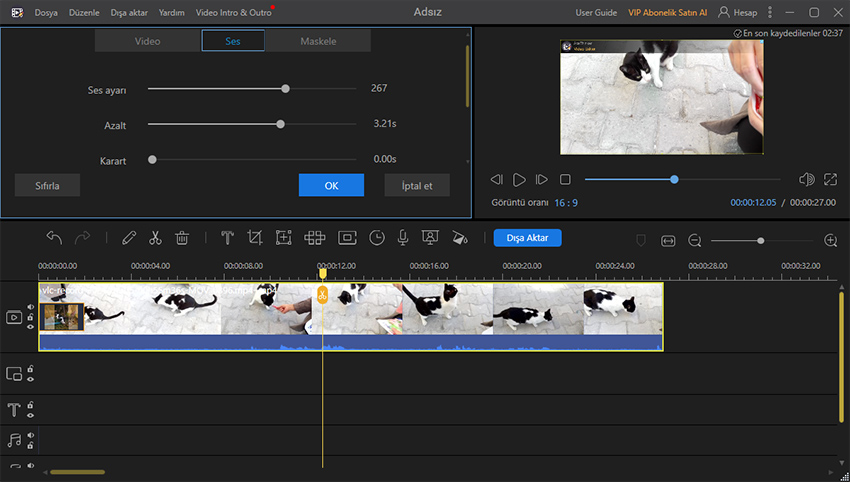The image size is (850, 482).
Task: Open the pencil edit tool
Action: [x=128, y=238]
